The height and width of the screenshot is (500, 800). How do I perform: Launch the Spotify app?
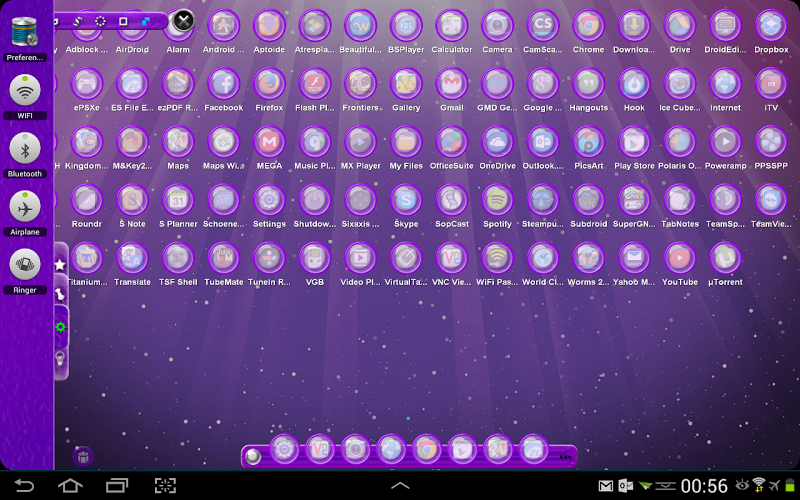point(497,199)
